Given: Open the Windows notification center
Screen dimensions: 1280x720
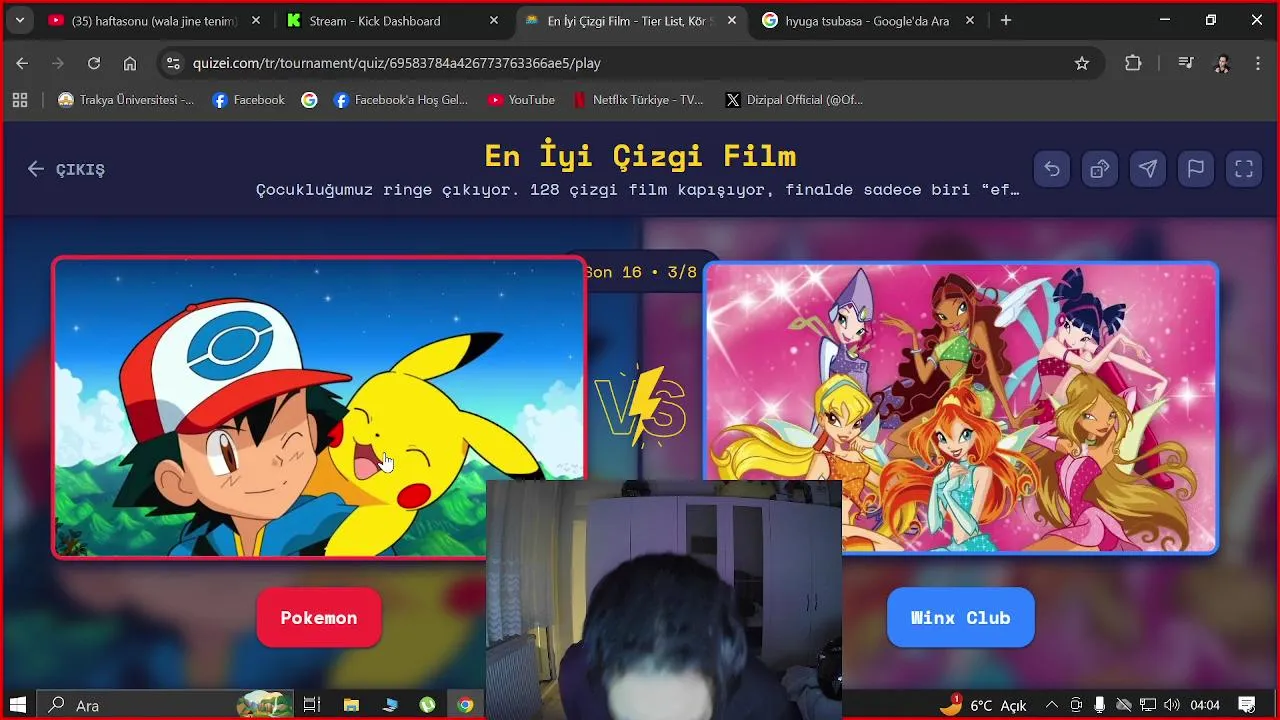Looking at the screenshot, I should click(x=1247, y=705).
